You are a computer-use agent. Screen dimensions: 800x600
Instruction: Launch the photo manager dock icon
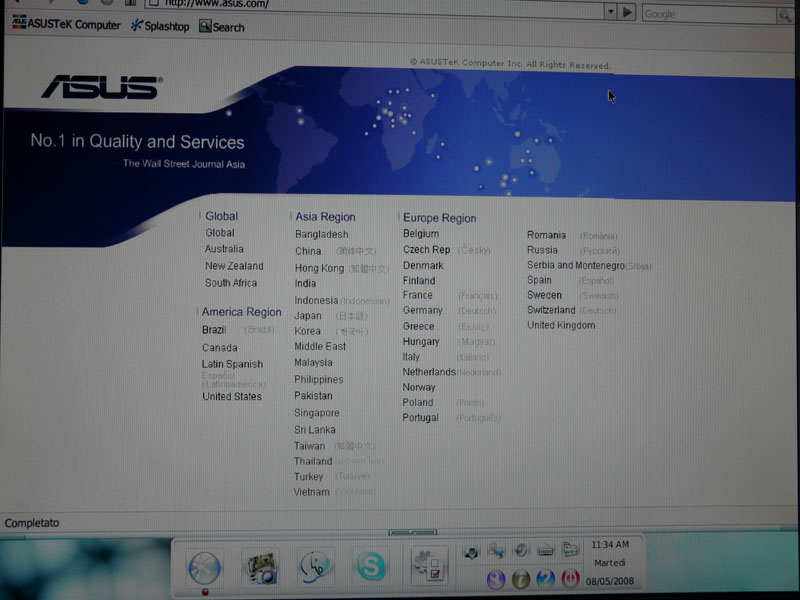[x=261, y=568]
